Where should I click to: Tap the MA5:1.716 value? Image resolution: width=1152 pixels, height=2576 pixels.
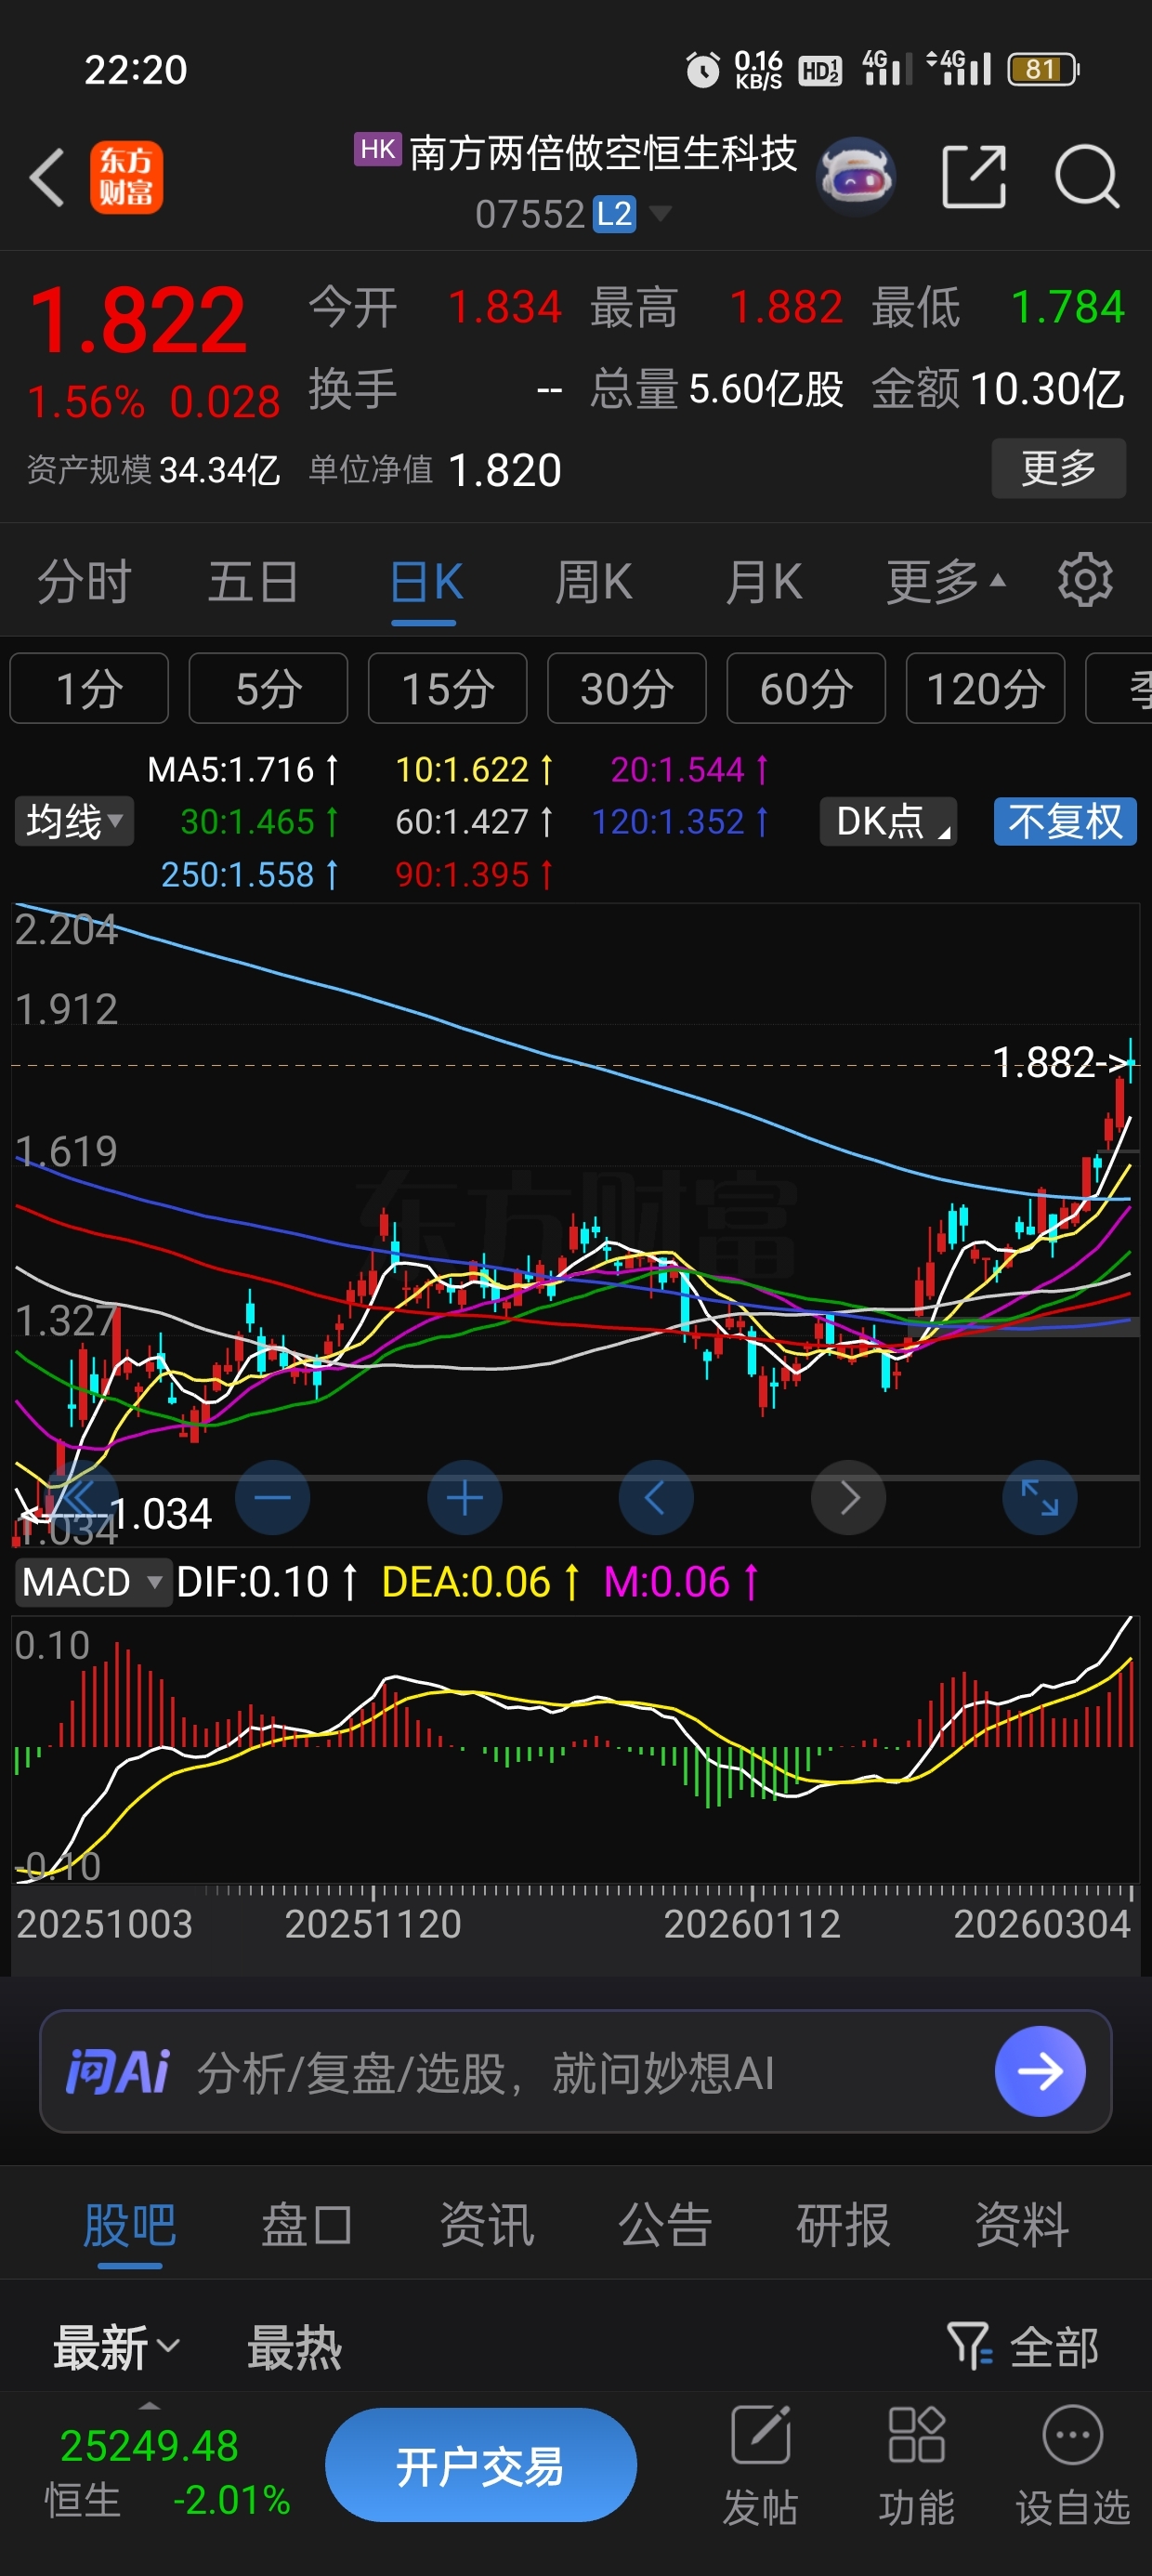tap(243, 769)
